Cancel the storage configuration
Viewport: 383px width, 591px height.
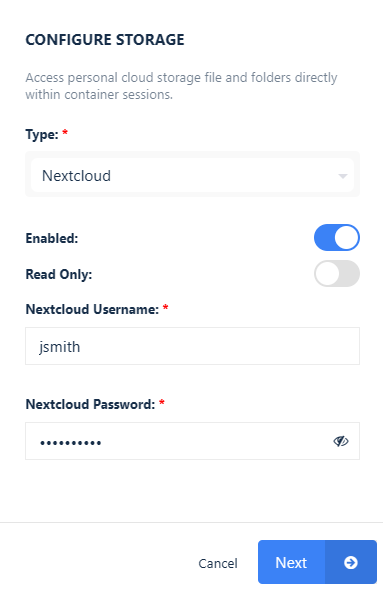218,563
